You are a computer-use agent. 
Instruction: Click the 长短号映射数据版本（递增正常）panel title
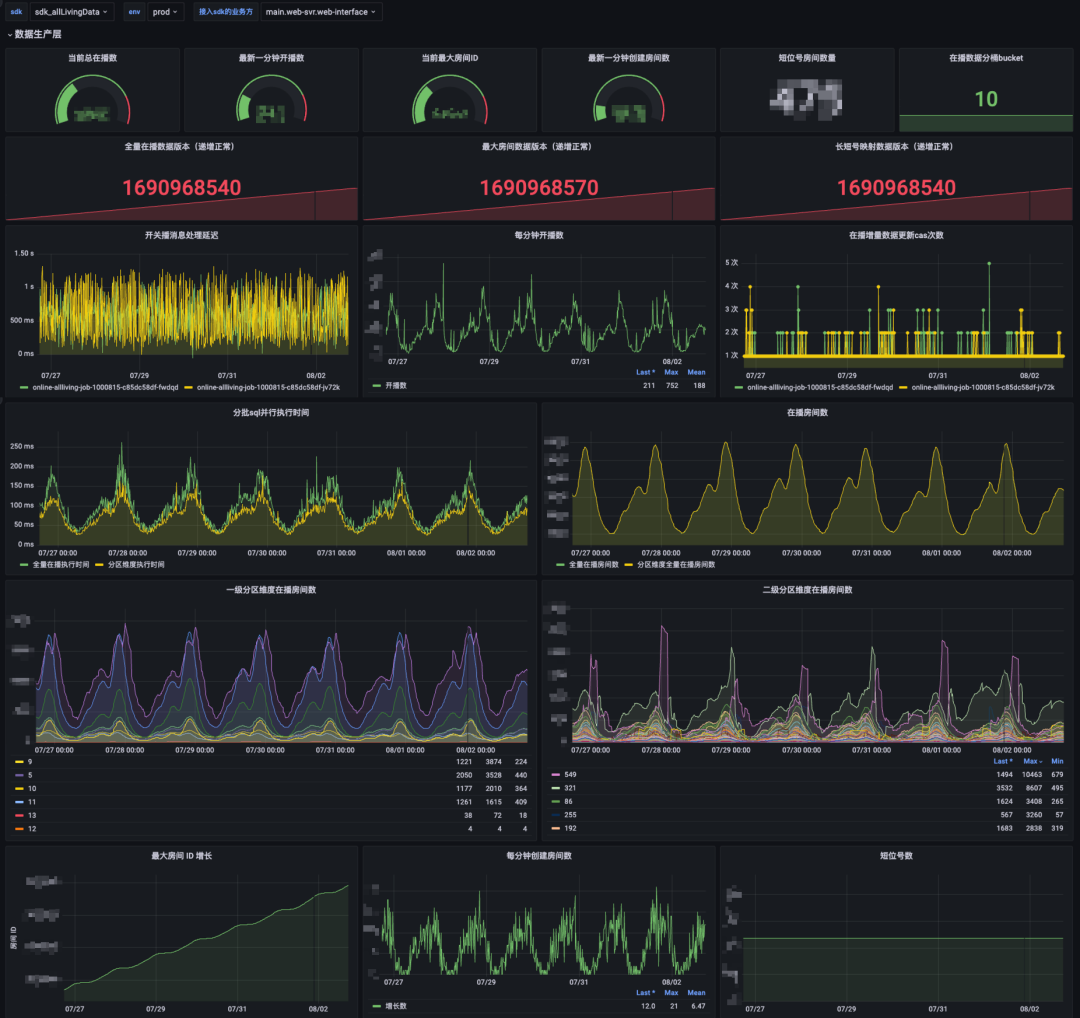(x=894, y=146)
